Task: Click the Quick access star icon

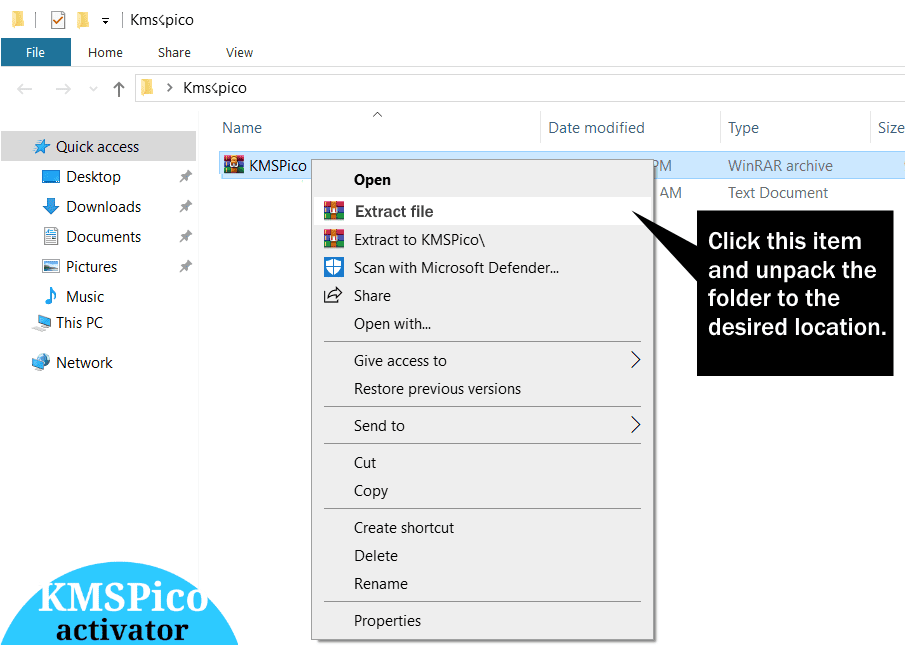Action: click(42, 147)
